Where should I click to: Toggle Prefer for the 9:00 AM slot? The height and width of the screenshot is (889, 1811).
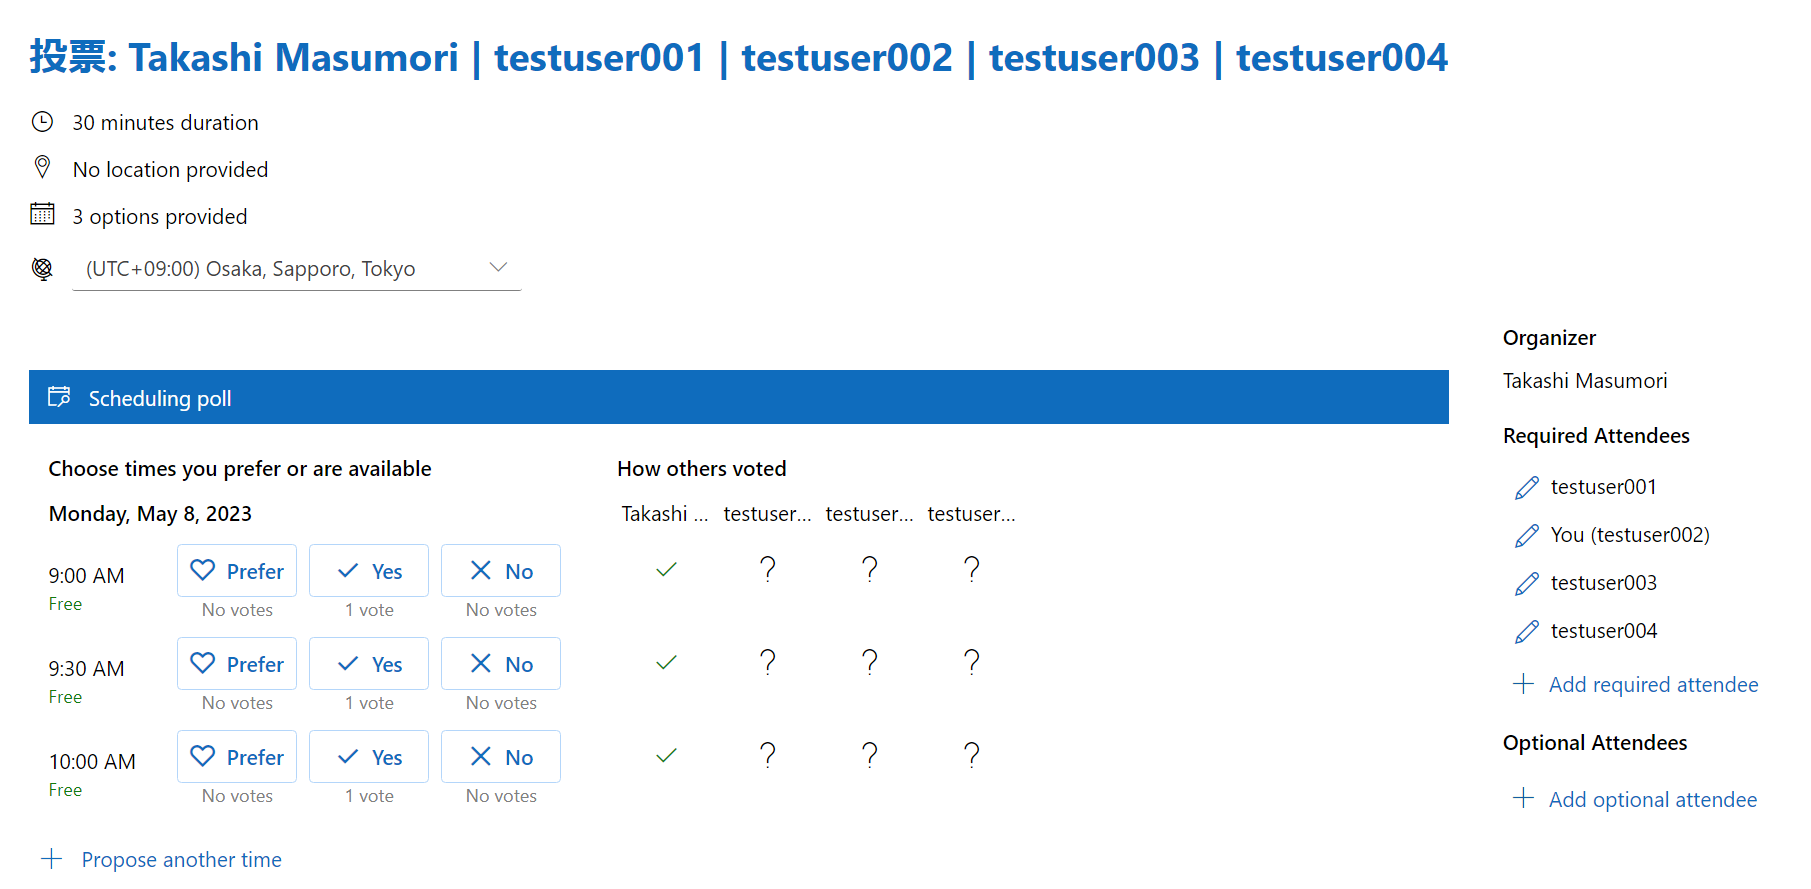tap(237, 571)
